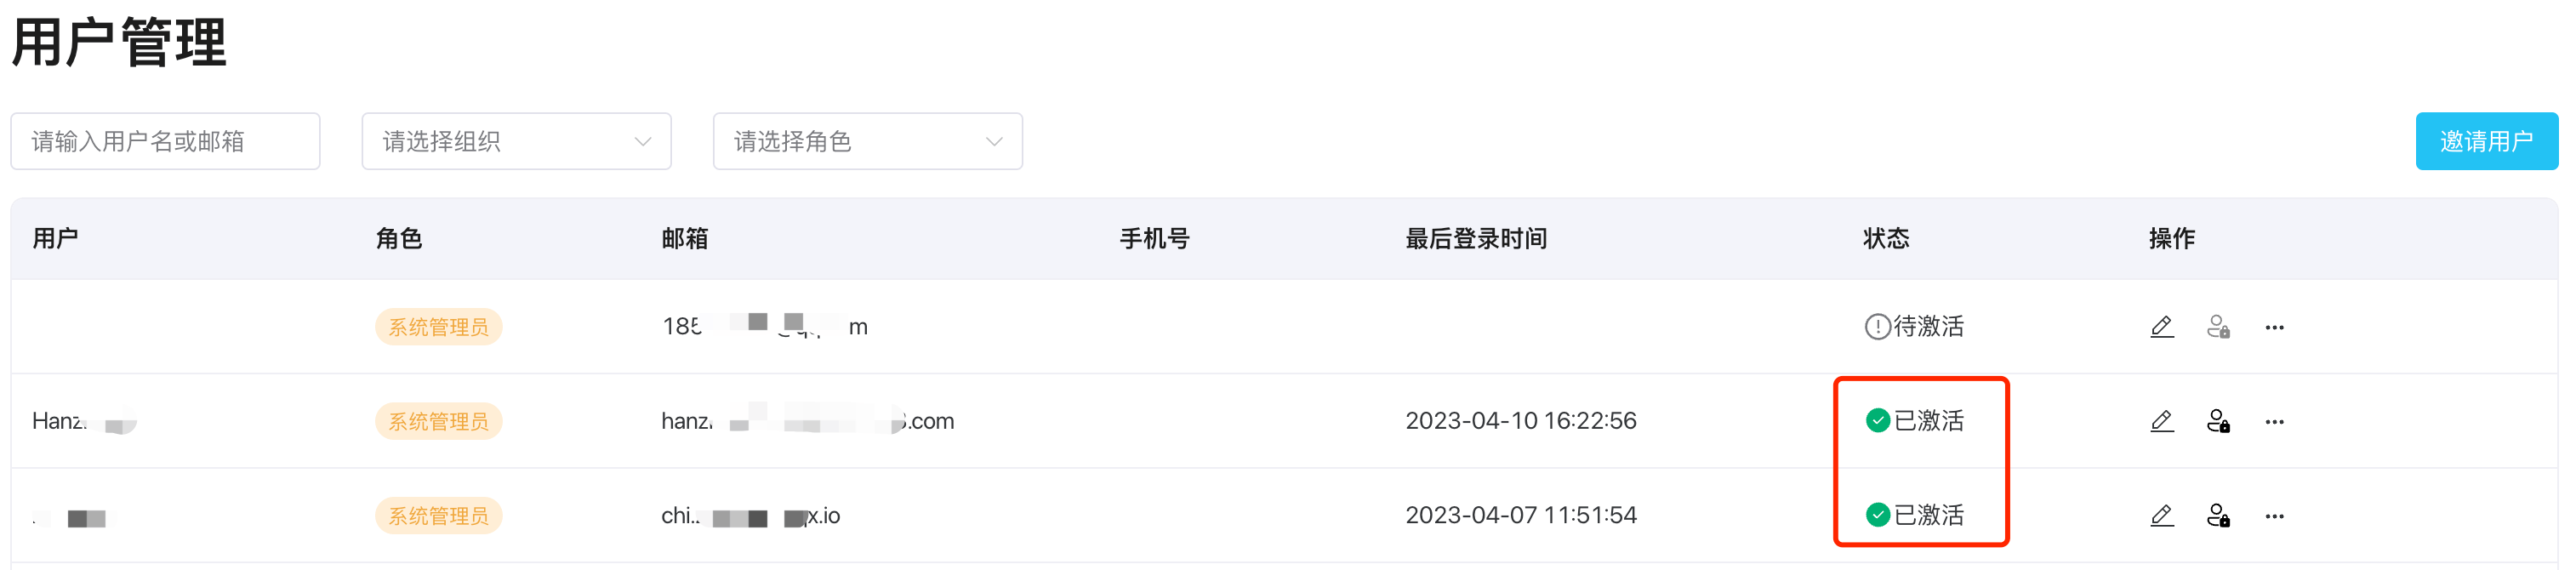
Task: Open more options for pending-activation user
Action: [2274, 327]
